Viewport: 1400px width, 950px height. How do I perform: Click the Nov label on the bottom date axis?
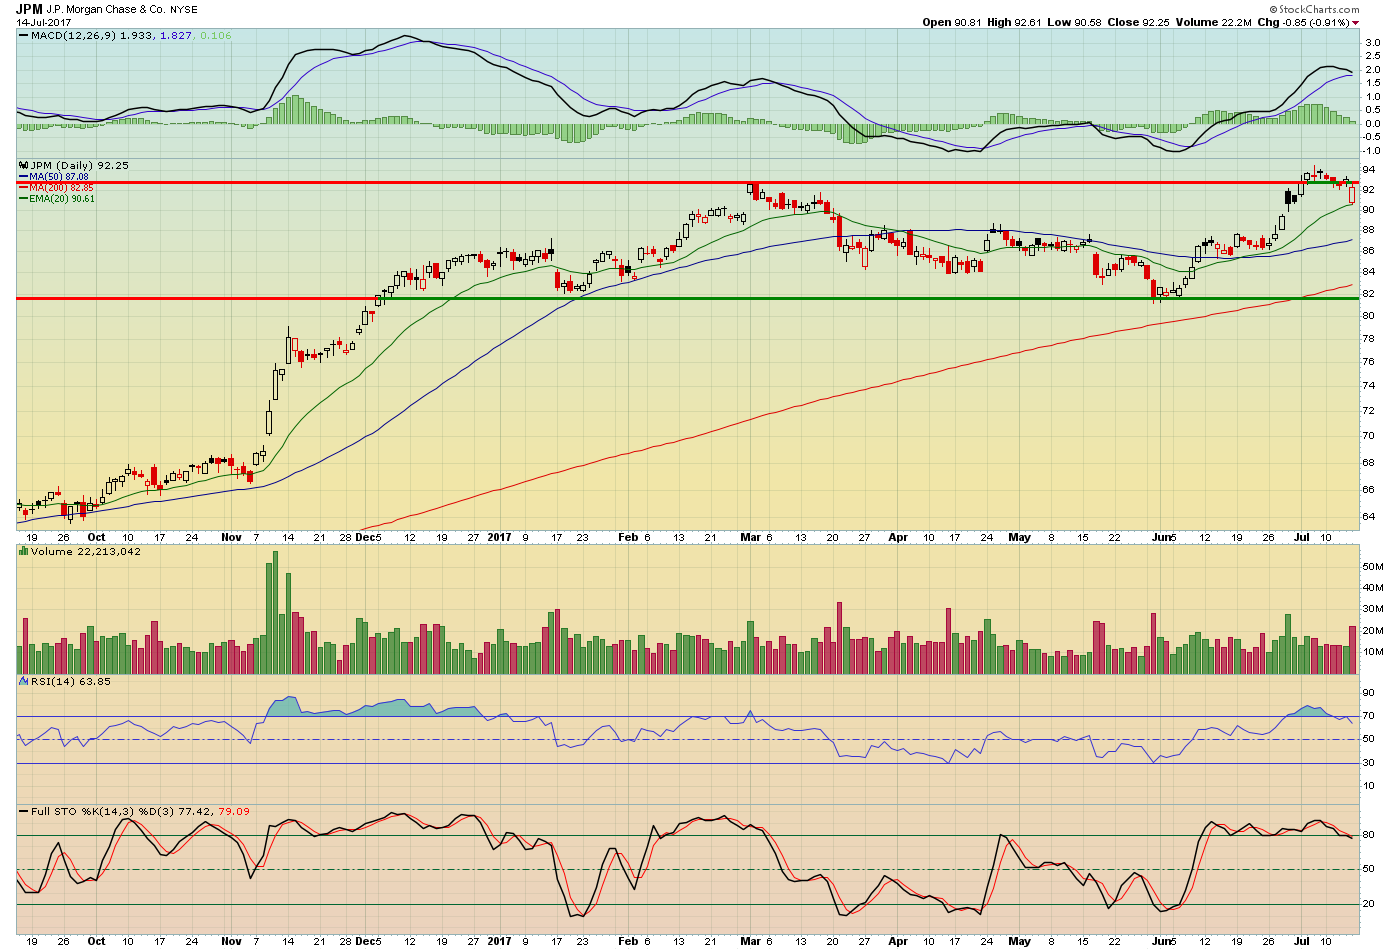(x=231, y=941)
